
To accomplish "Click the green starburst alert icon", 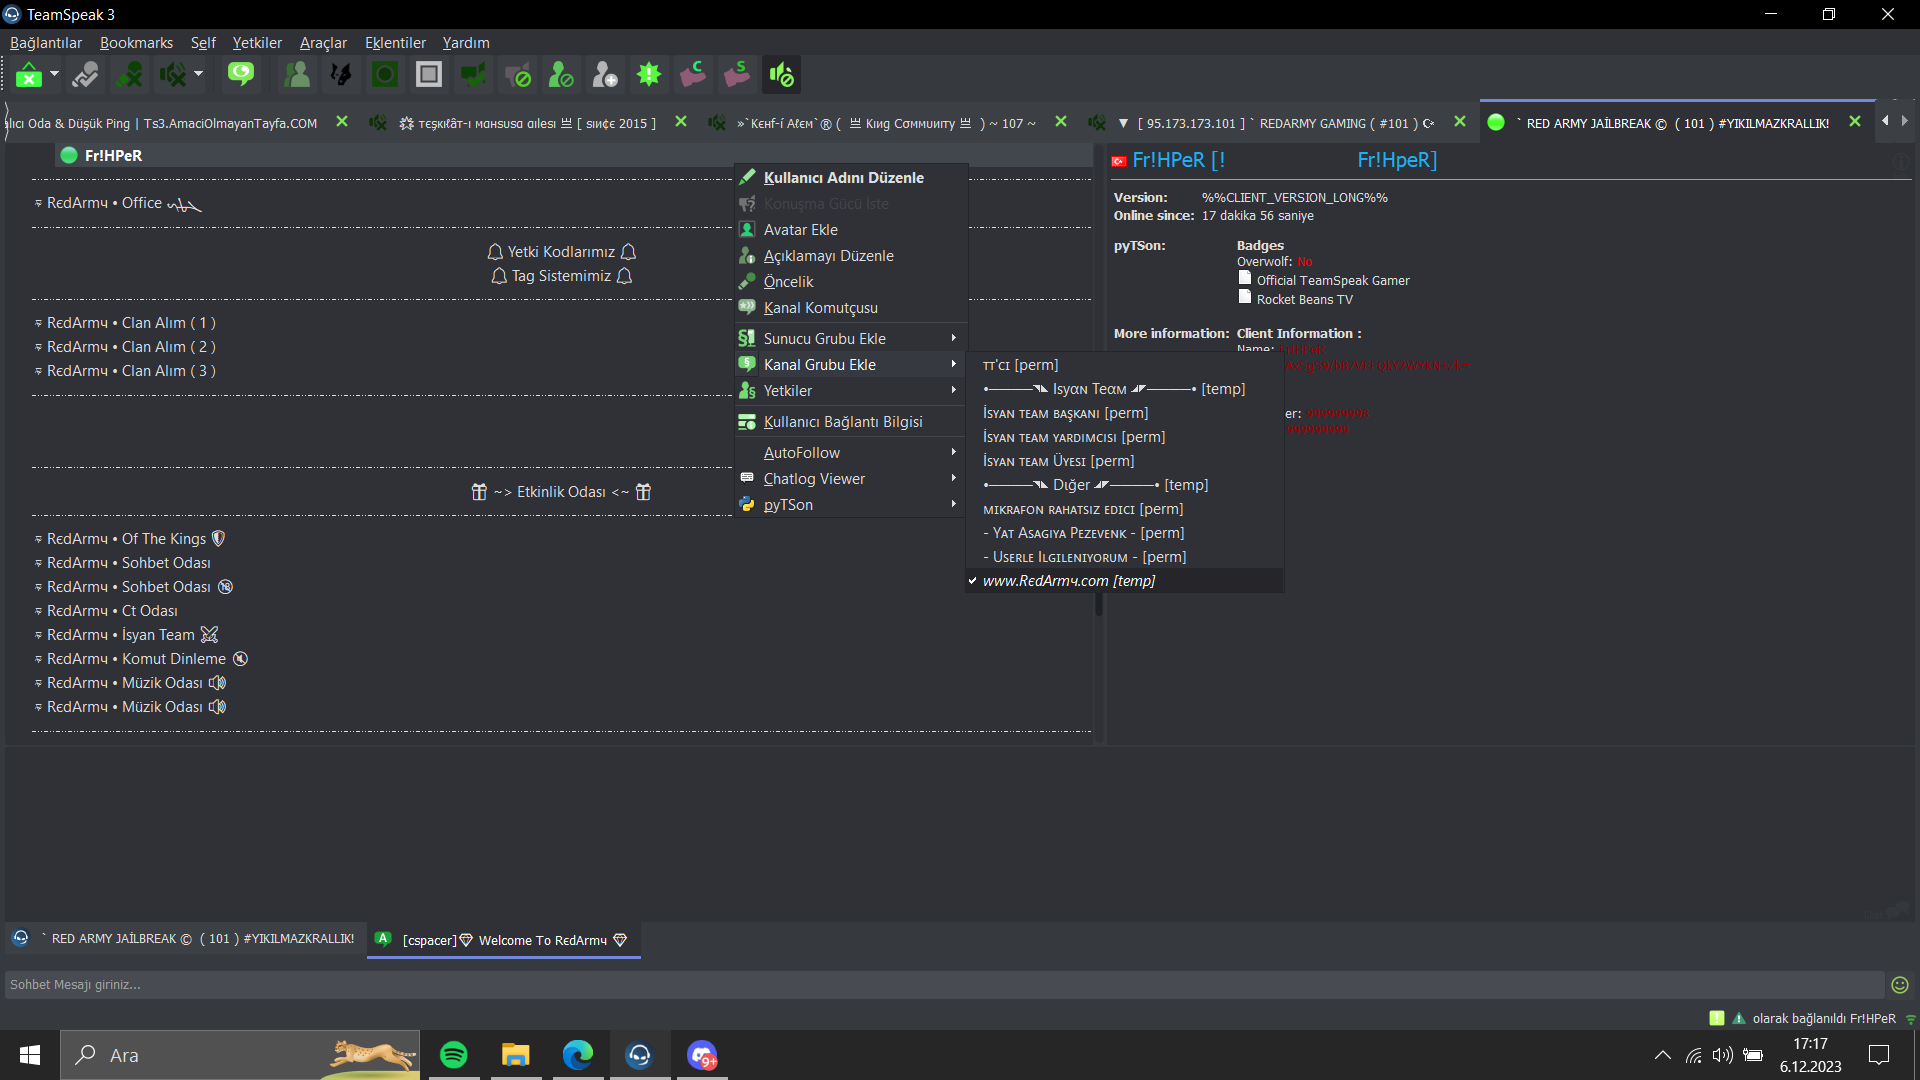I will click(649, 75).
